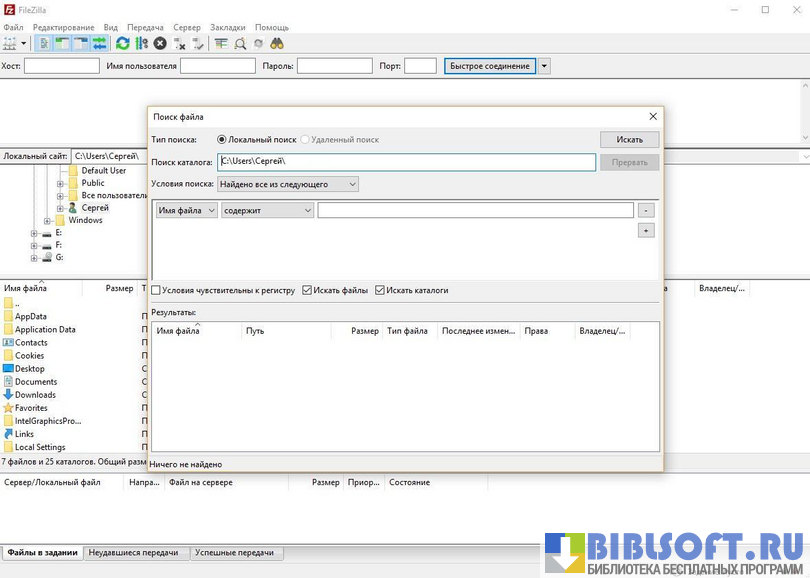Switch to Неудавшиеся передачи tab
The width and height of the screenshot is (810, 578).
click(134, 553)
